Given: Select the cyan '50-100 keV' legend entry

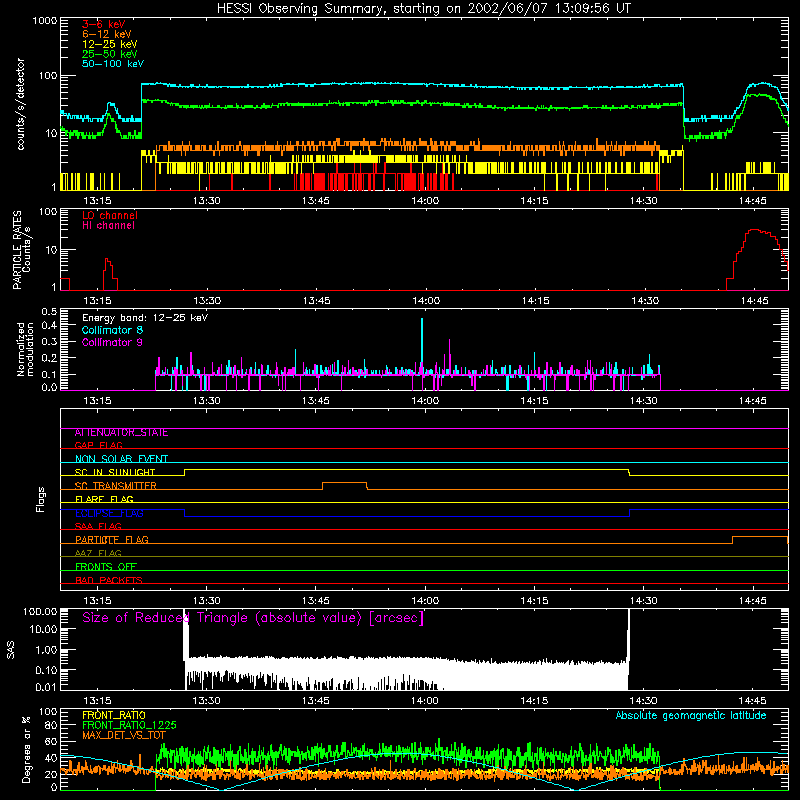Looking at the screenshot, I should click(x=113, y=64).
